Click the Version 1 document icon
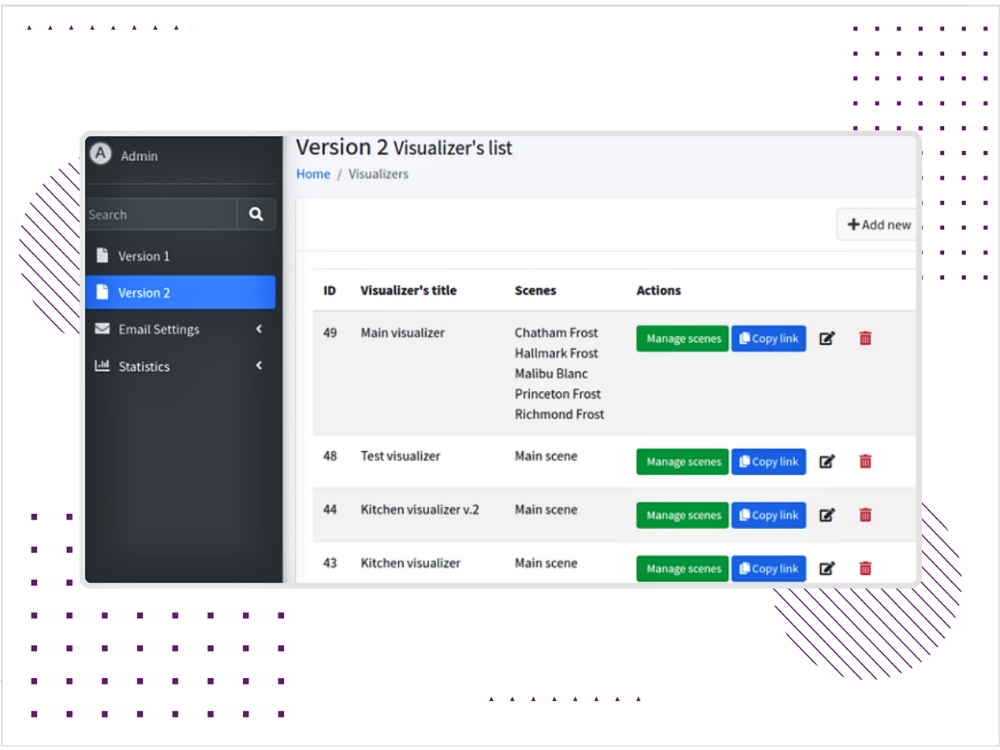 [102, 256]
